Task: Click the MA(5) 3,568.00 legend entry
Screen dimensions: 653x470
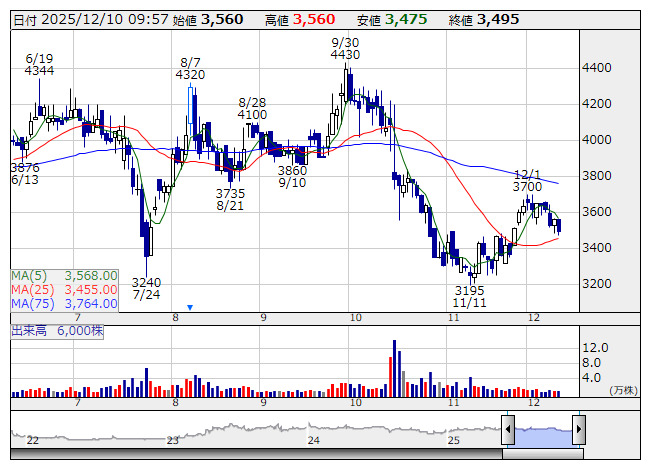Action: pyautogui.click(x=65, y=276)
